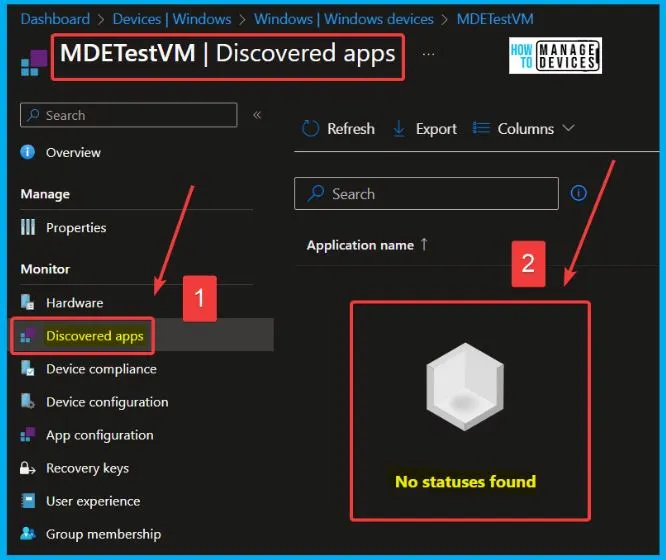666x560 pixels.
Task: Open Properties under Manage
Action: point(76,227)
